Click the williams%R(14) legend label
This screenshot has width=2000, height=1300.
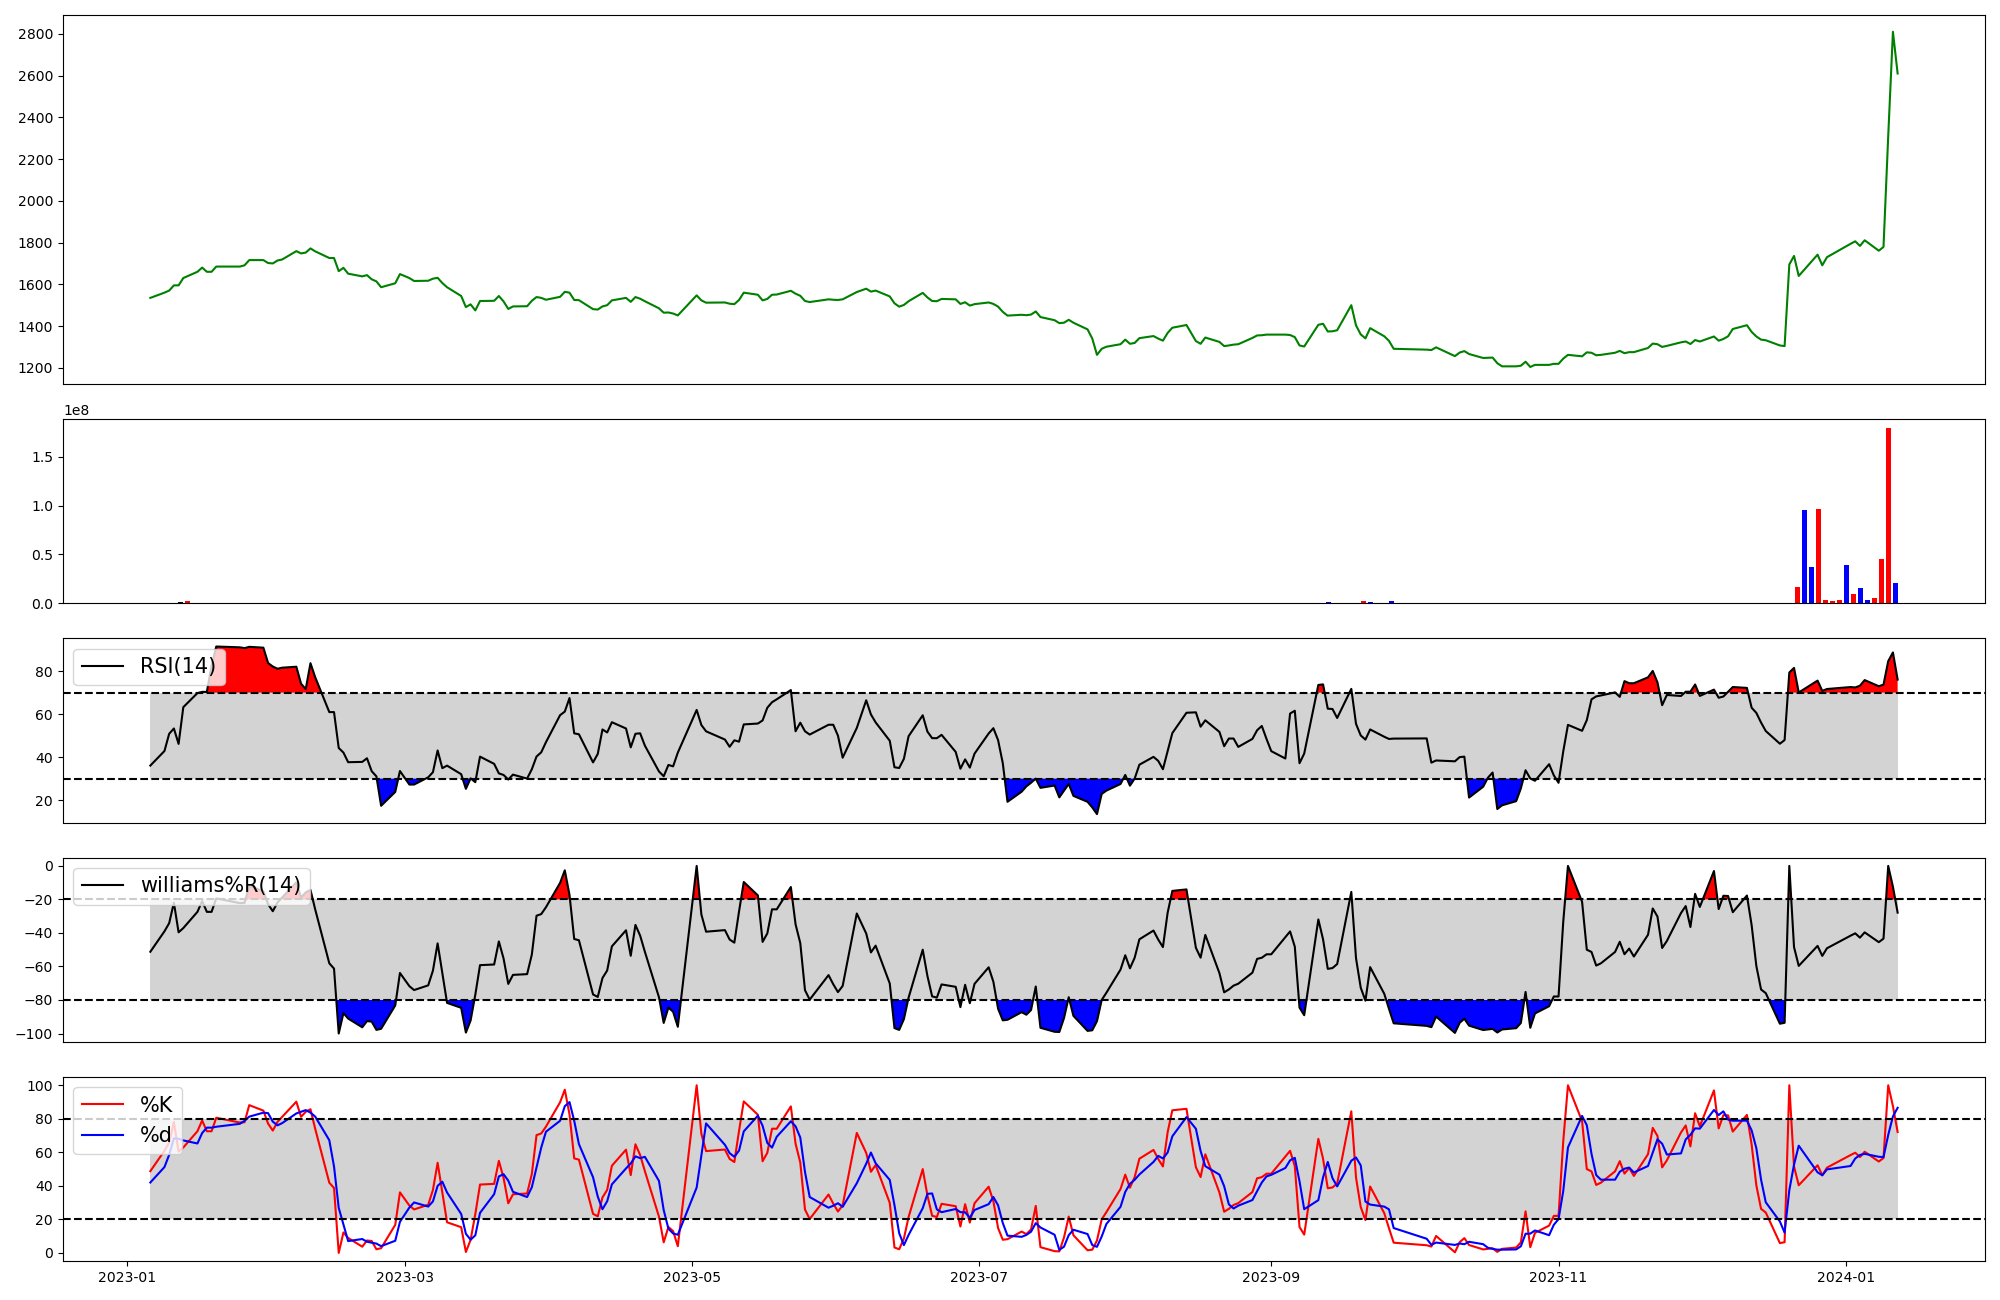[x=220, y=885]
